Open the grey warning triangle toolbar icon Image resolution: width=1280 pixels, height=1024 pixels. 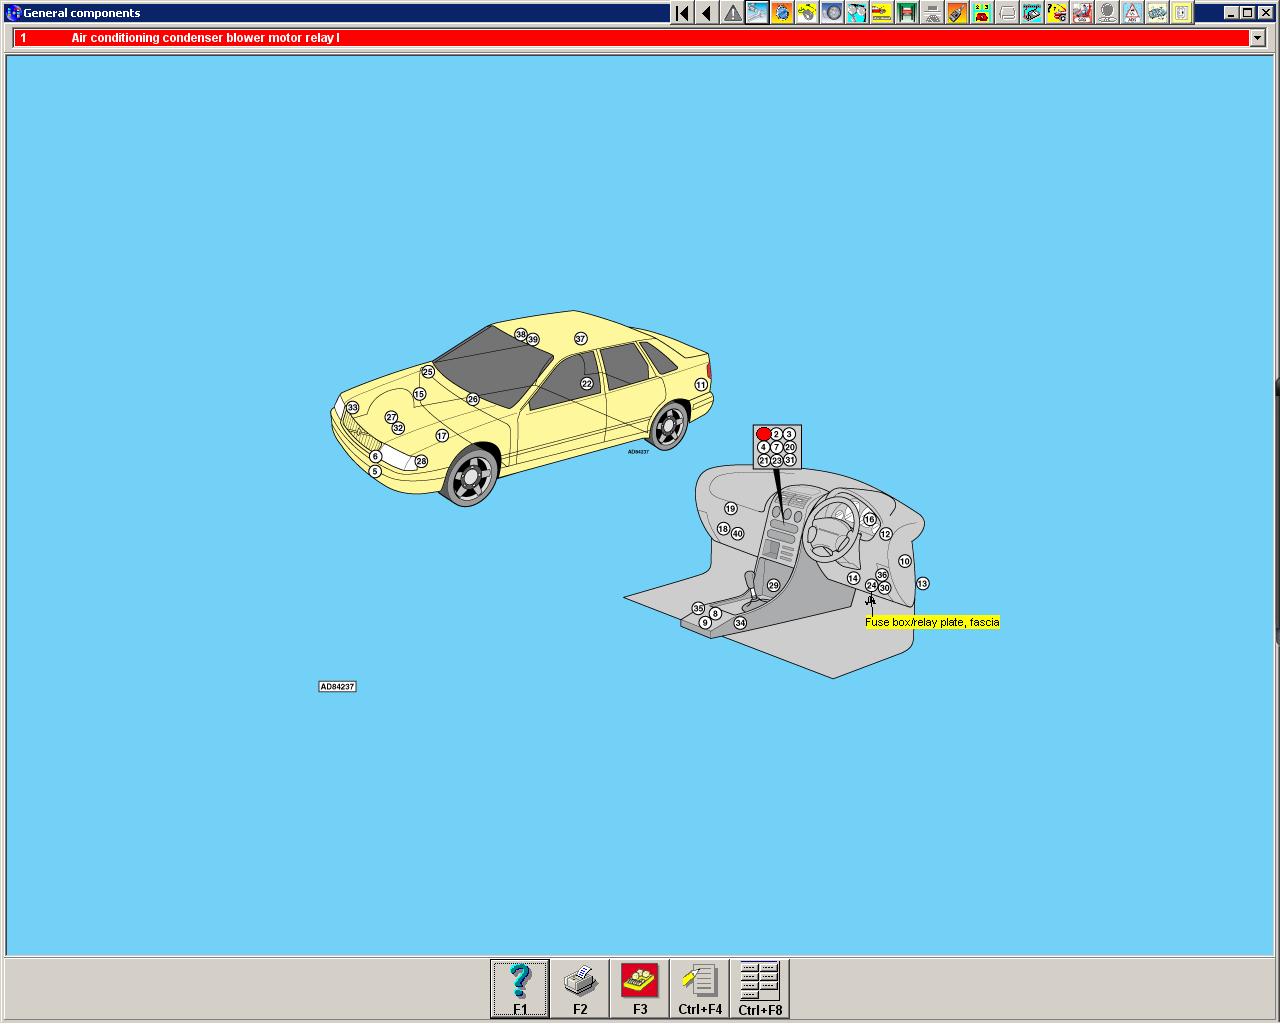point(732,13)
